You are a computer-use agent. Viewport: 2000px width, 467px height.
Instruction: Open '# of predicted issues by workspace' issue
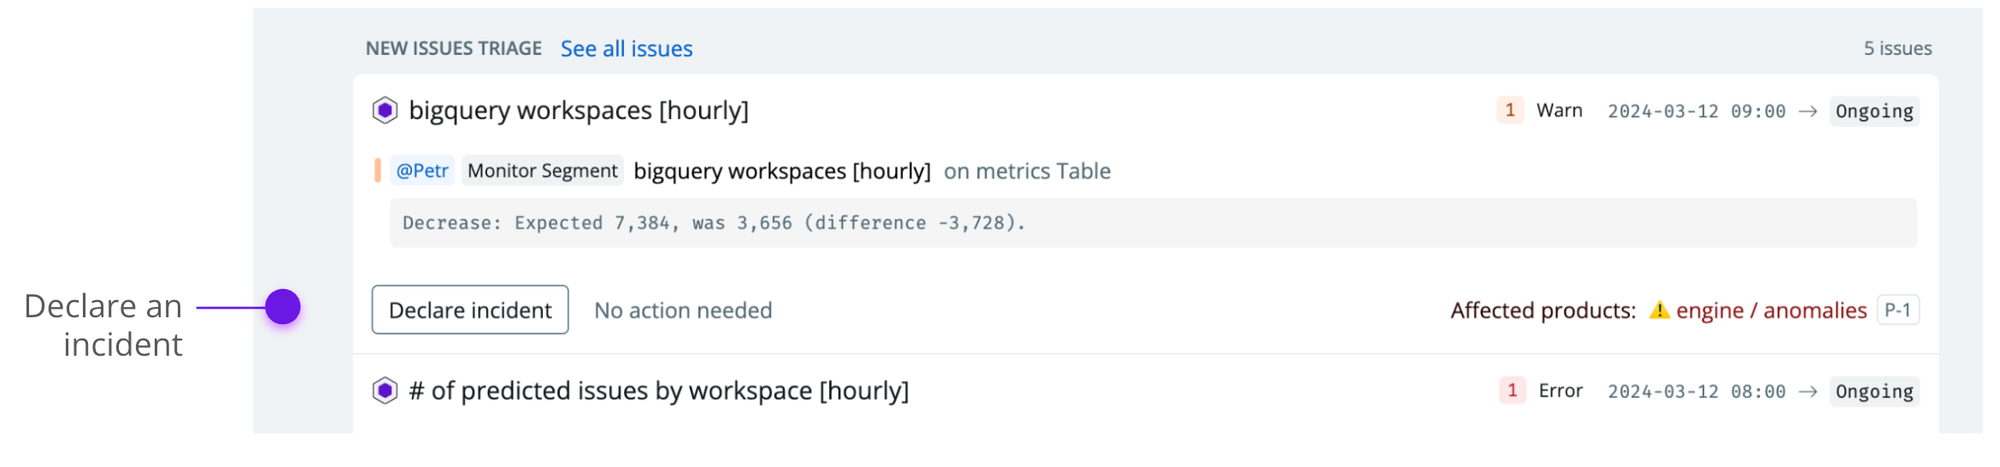click(659, 390)
